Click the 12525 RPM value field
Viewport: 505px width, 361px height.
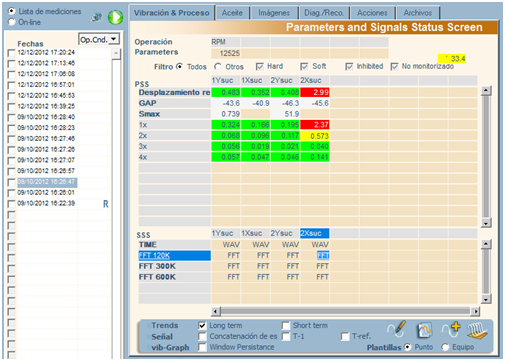(x=226, y=53)
